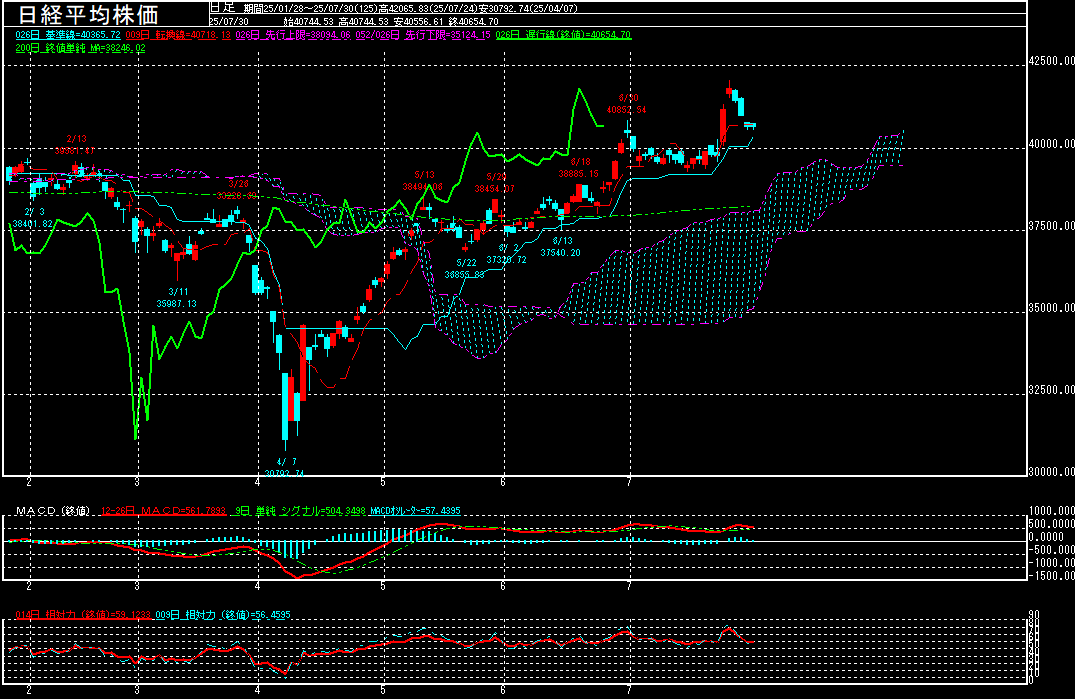Click the 25/07/30 open-high-low-close line
Image resolution: width=1076 pixels, height=699 pixels.
[x=353, y=21]
